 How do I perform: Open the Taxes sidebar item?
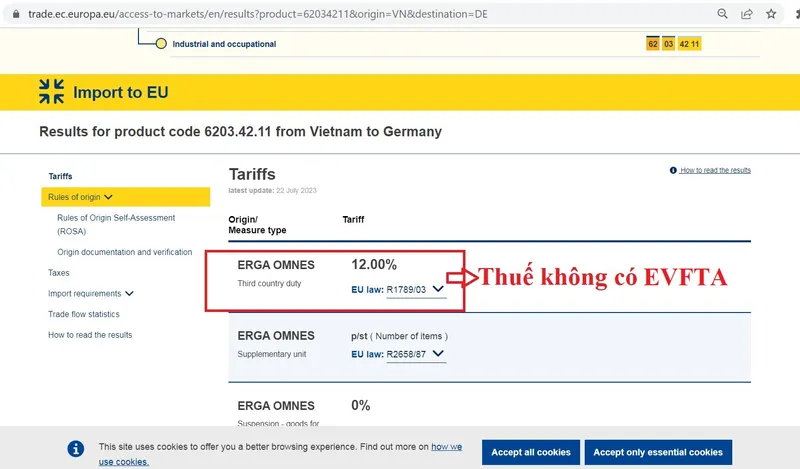(59, 272)
